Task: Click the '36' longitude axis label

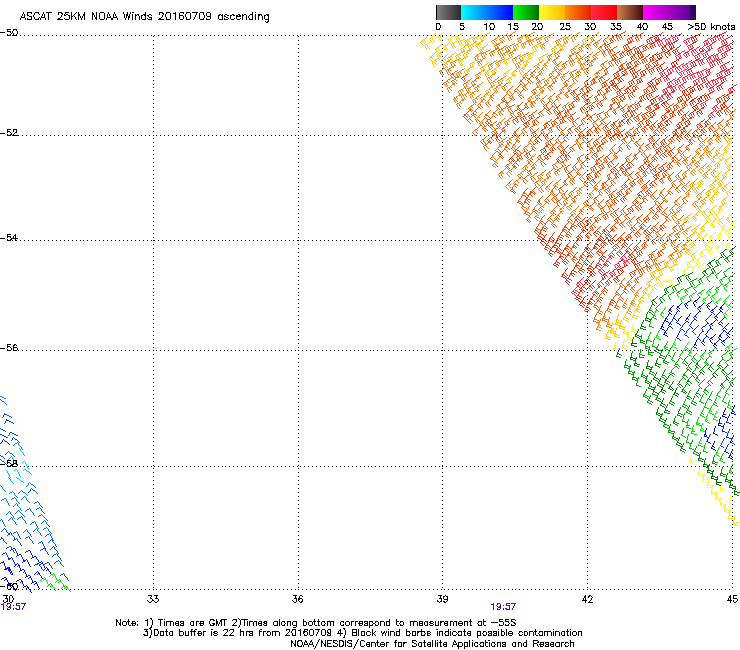Action: pos(298,599)
